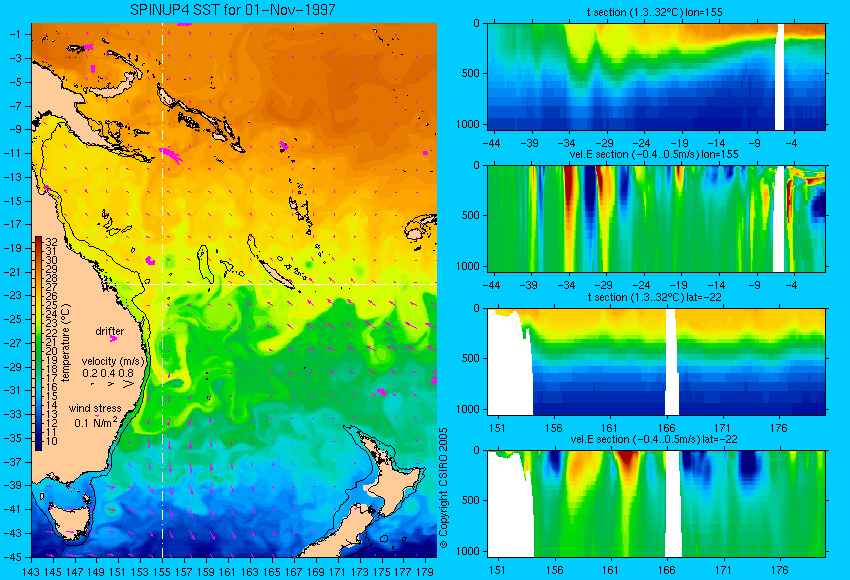
Task: Open the vel.E section lon=155 plot
Action: (656, 218)
